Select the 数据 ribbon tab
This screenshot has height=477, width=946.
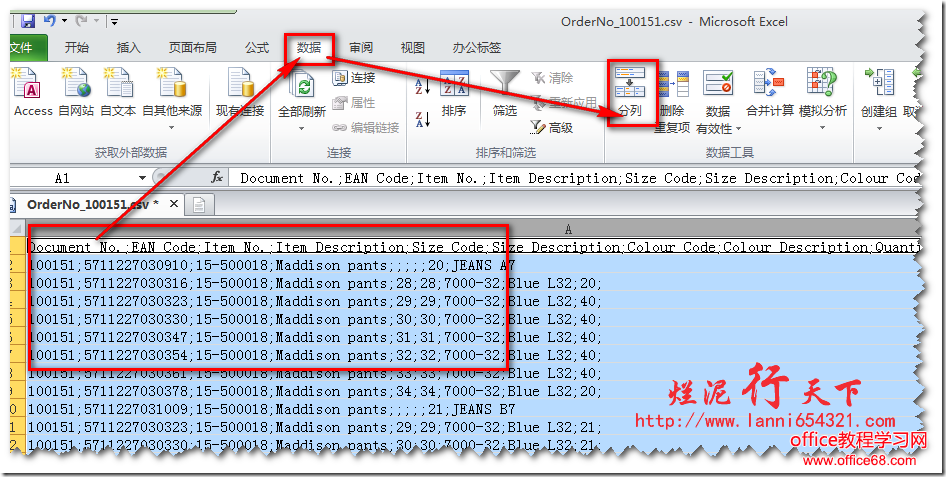[309, 48]
